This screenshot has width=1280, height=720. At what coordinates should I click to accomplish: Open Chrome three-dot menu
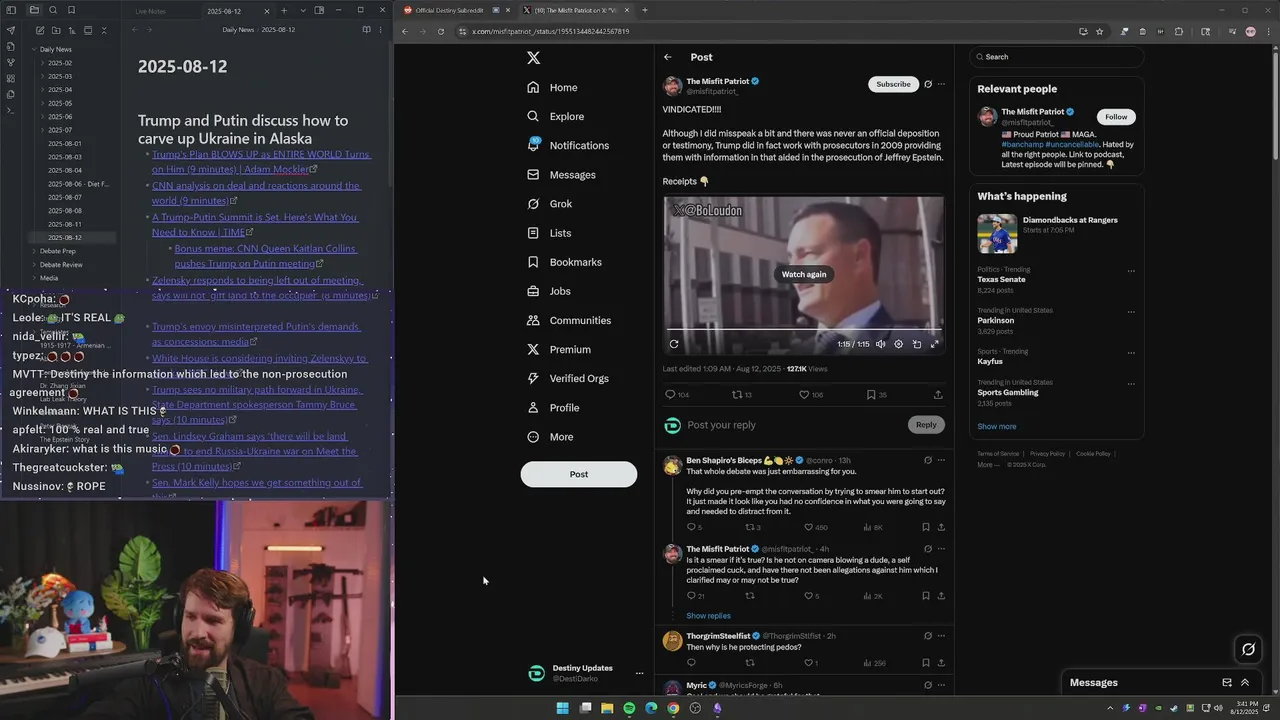[x=1268, y=31]
